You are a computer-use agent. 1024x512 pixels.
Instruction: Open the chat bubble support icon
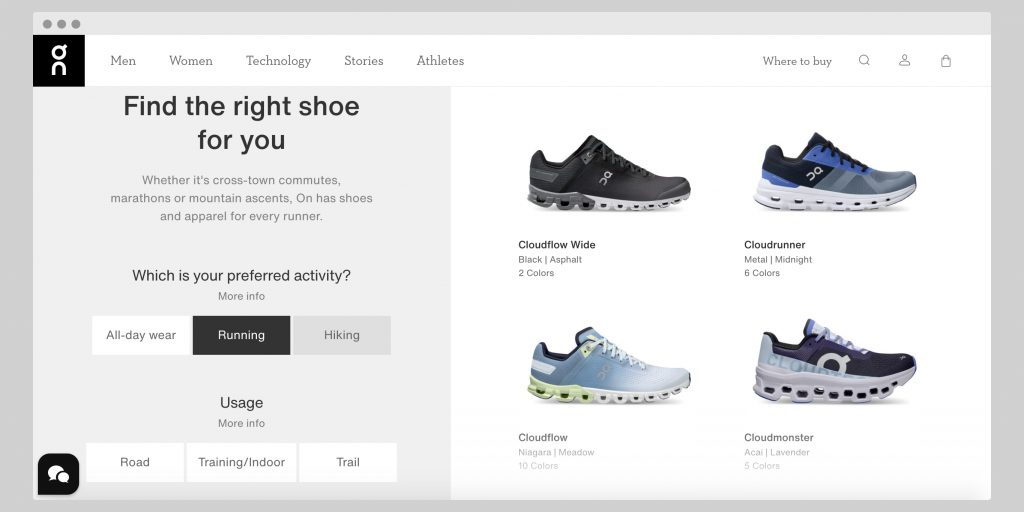(59, 474)
